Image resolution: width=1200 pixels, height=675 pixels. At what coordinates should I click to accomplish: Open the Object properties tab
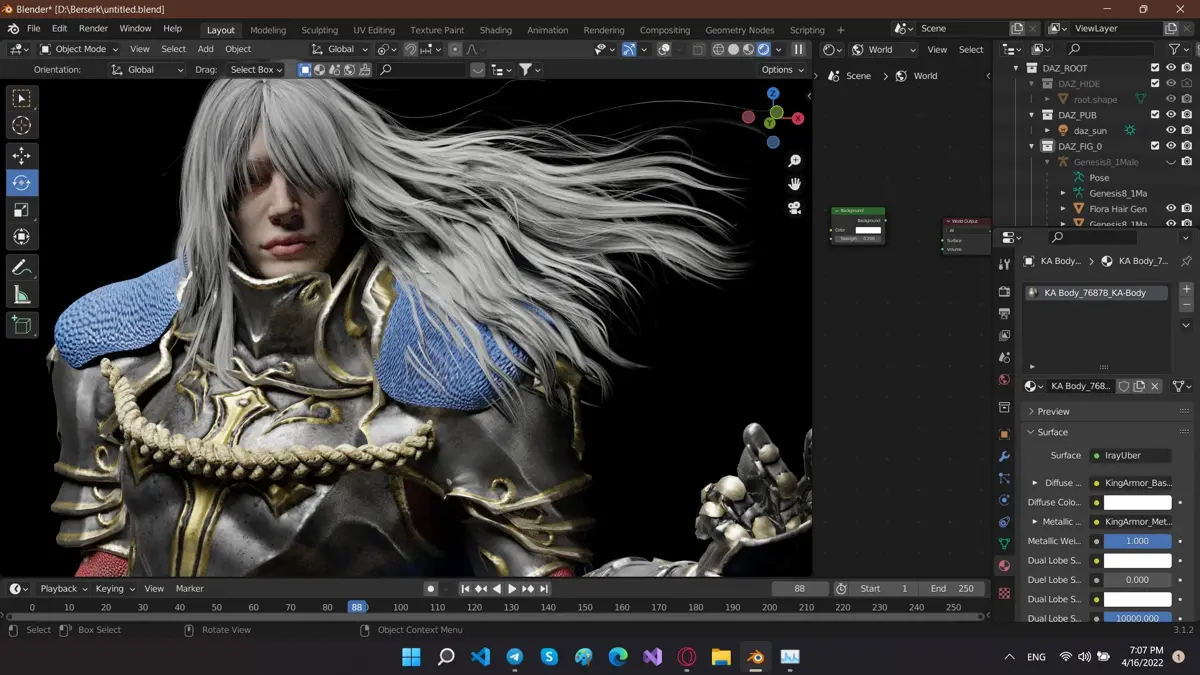tap(1004, 434)
